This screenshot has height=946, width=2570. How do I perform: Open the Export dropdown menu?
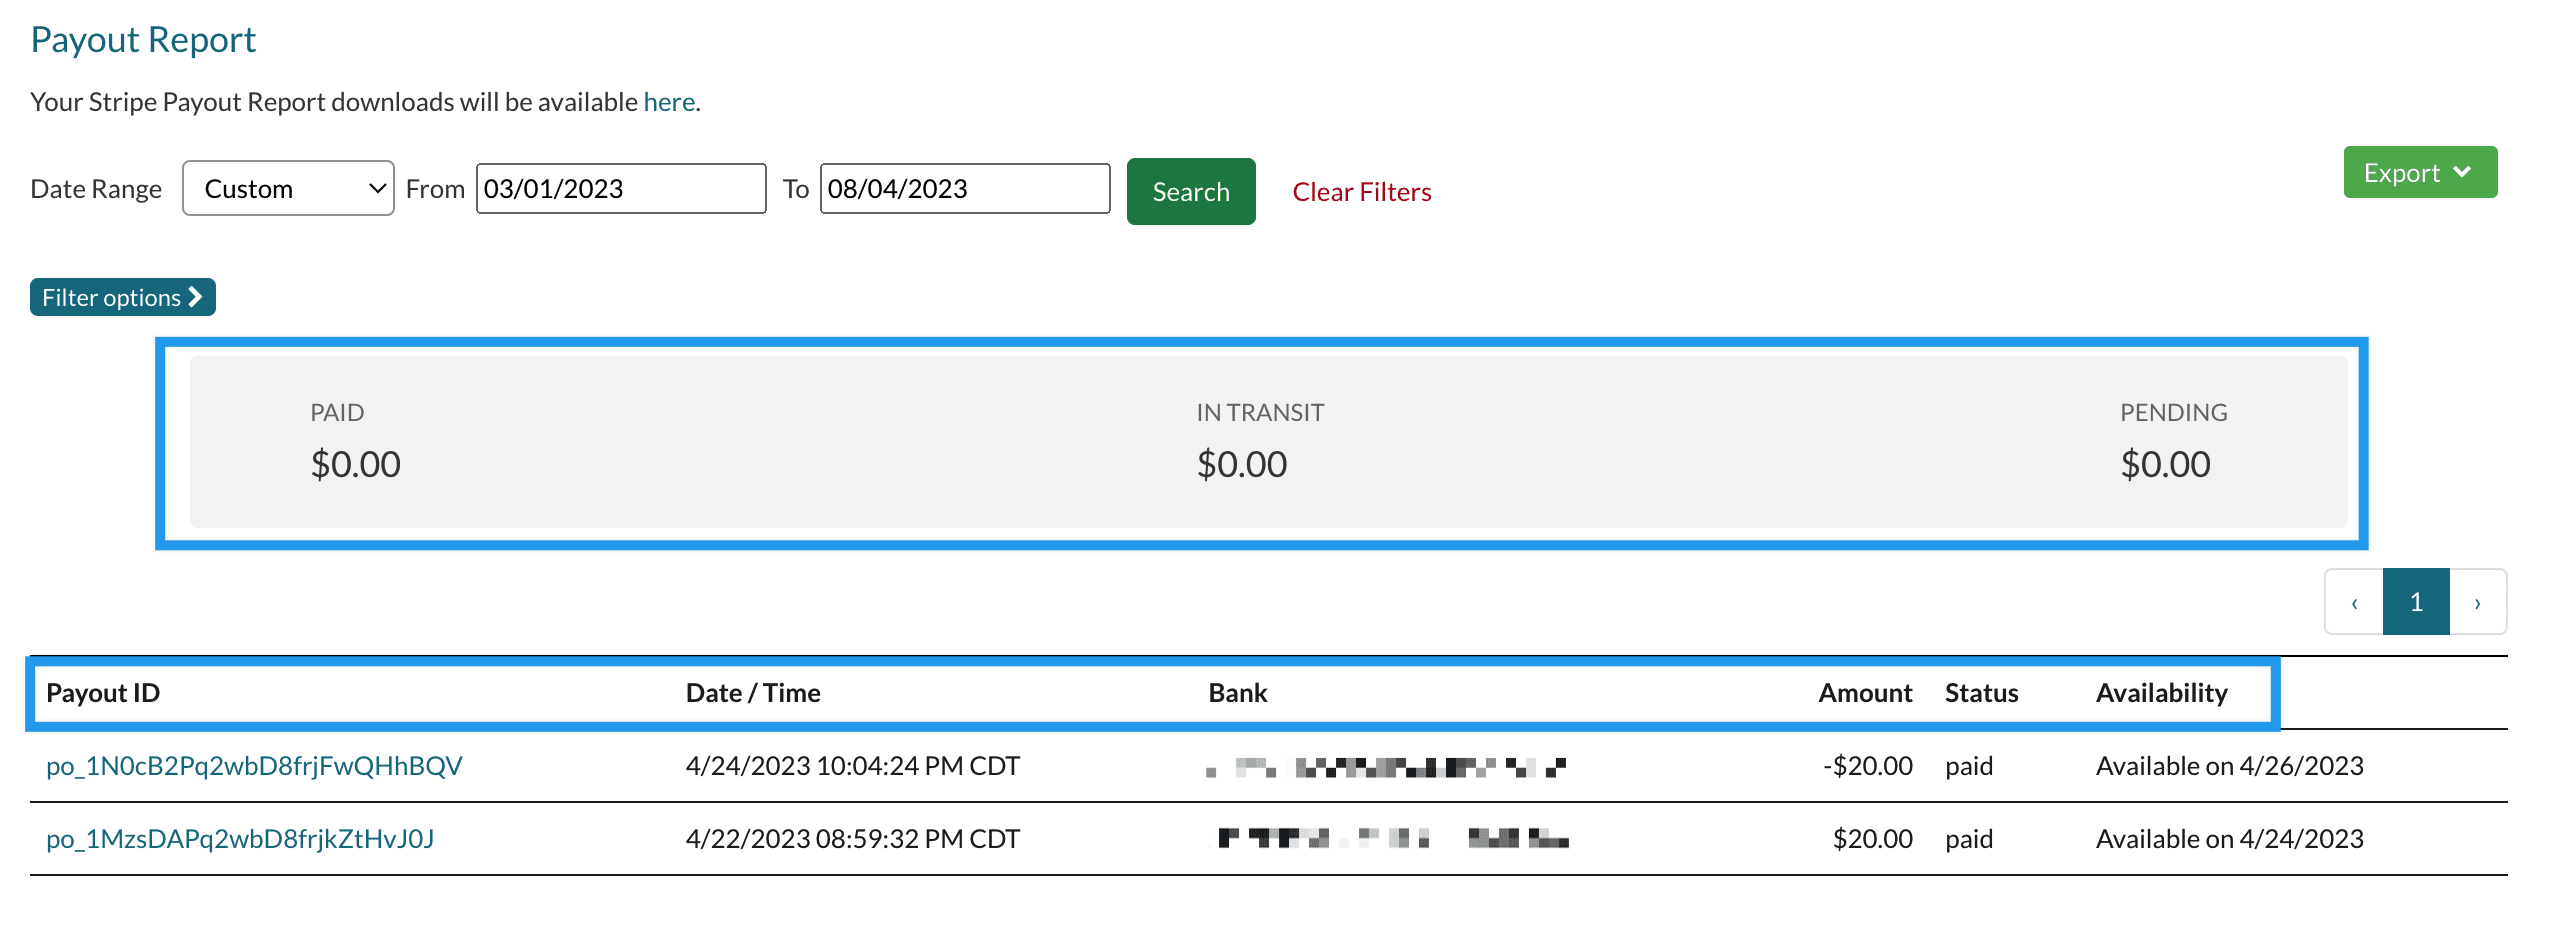click(x=2419, y=173)
